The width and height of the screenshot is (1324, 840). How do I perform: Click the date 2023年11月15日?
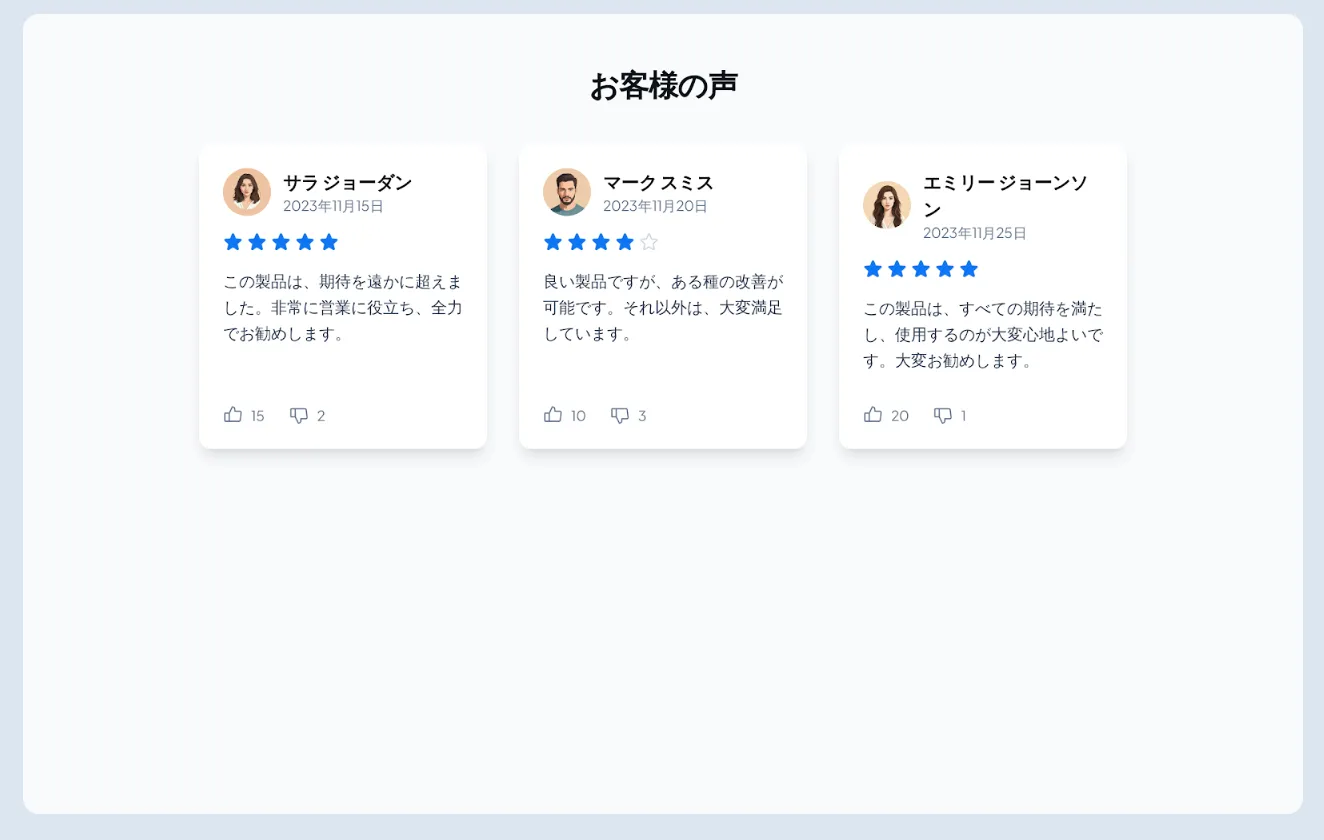[x=333, y=206]
